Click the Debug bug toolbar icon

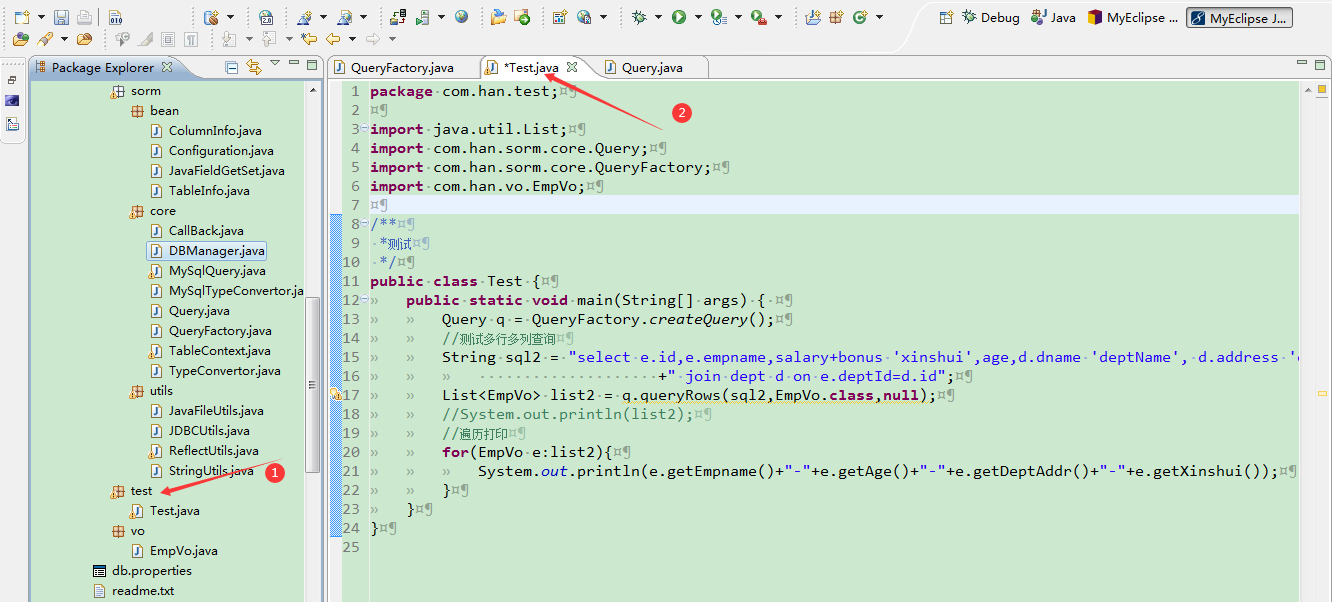639,17
